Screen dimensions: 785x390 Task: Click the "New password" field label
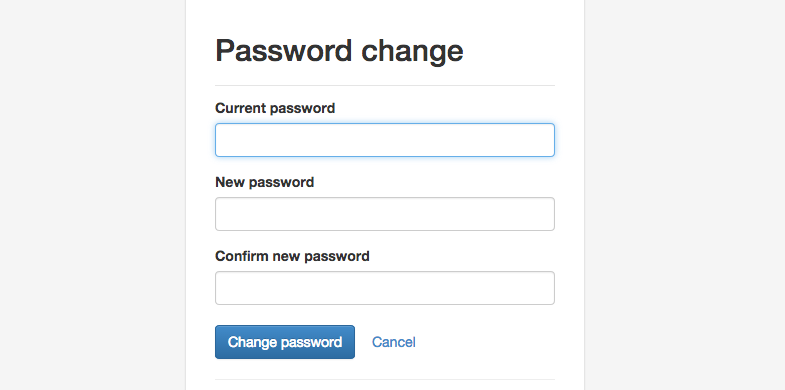264,182
